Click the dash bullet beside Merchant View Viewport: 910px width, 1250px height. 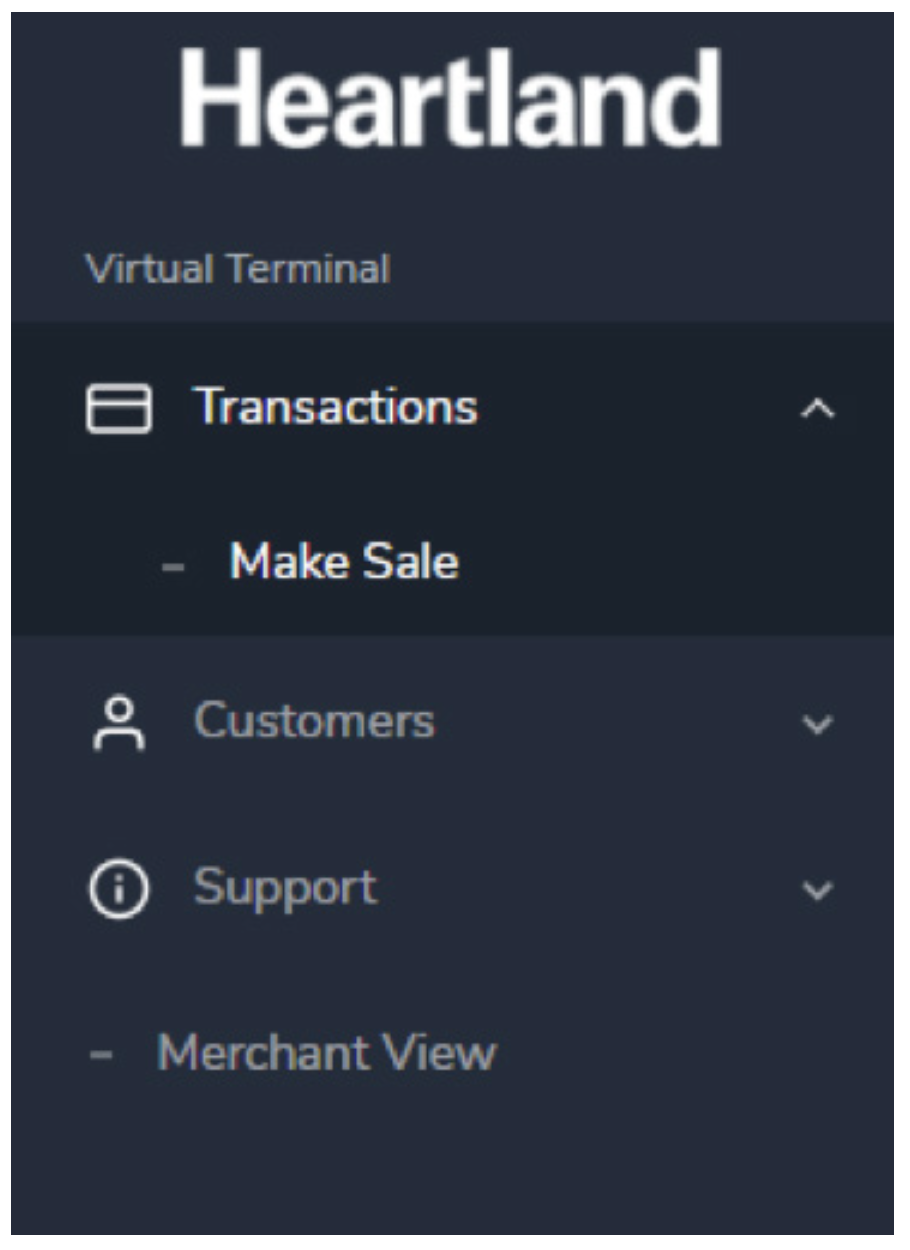point(100,1056)
